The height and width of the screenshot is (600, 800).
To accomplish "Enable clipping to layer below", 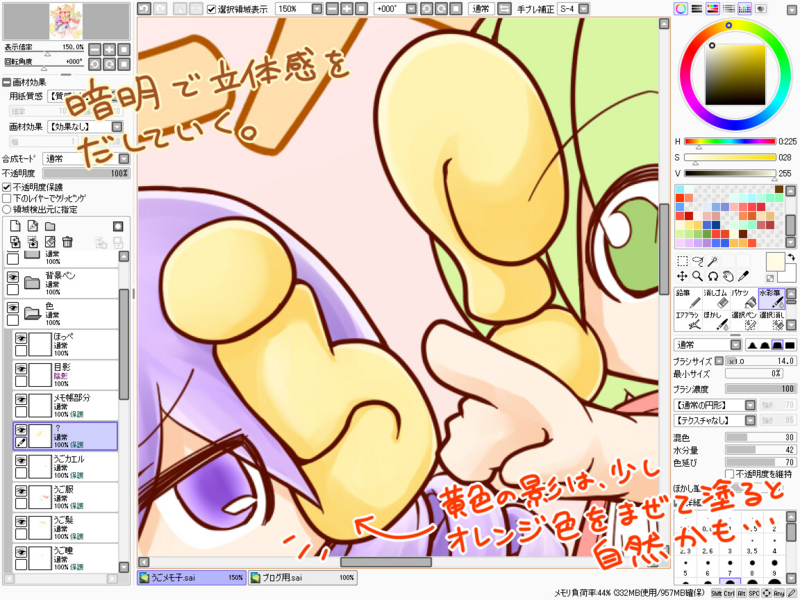I will (6, 198).
